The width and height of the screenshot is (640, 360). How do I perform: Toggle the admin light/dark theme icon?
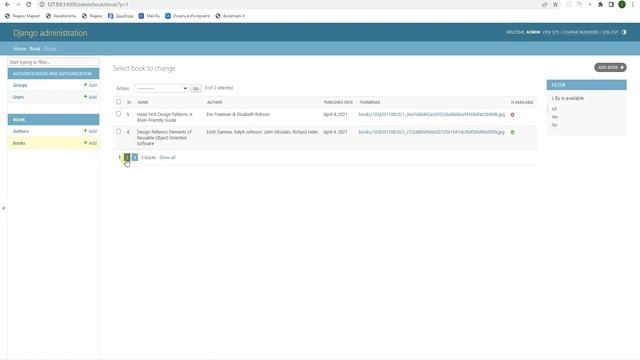pos(624,32)
